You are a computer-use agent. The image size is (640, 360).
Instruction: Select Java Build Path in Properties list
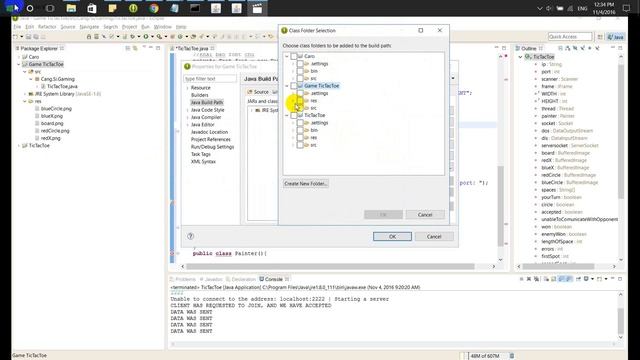click(x=207, y=102)
